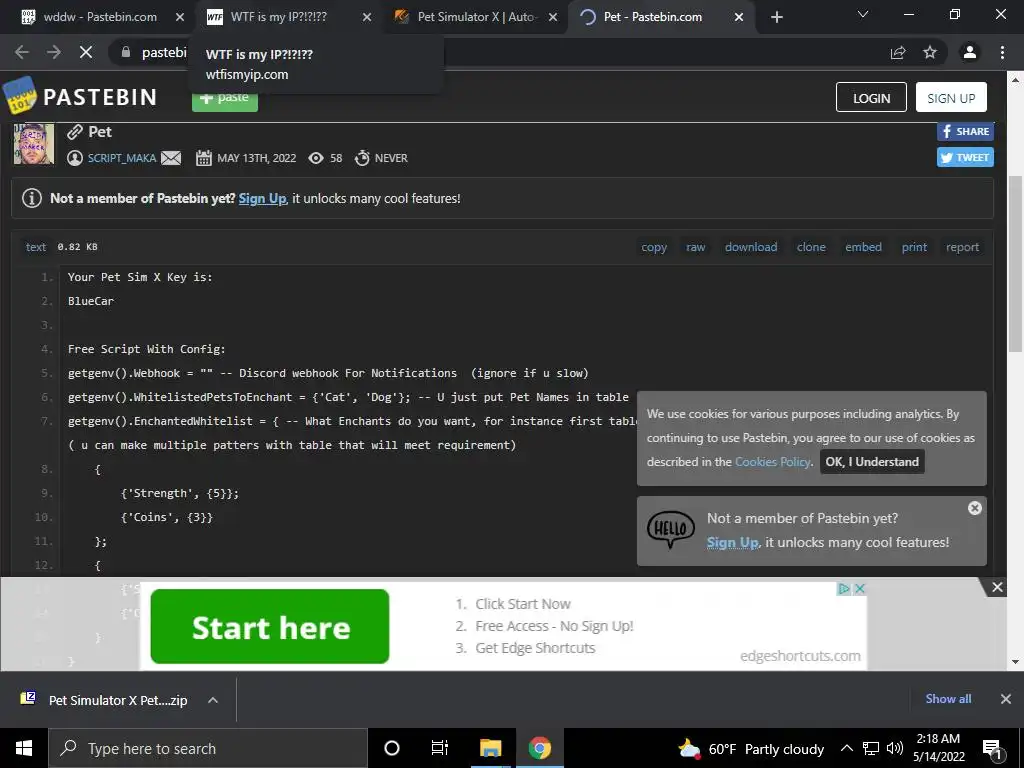Collapse the bottom ad banner
Screen dimensions: 1024x768
click(997, 587)
